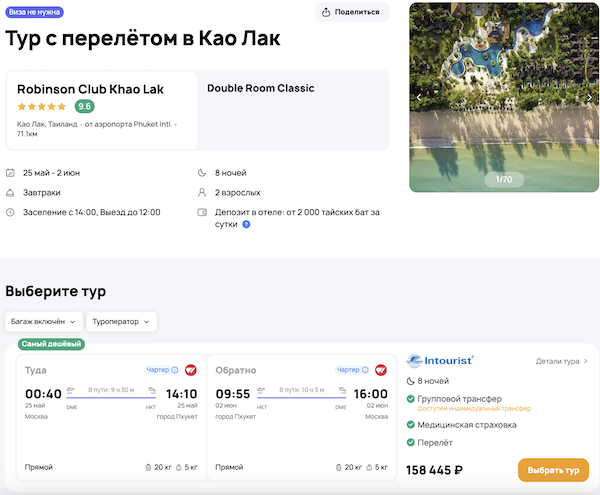Click the info icon next to outbound Чартер
Image resolution: width=600 pixels, height=495 pixels.
click(175, 370)
